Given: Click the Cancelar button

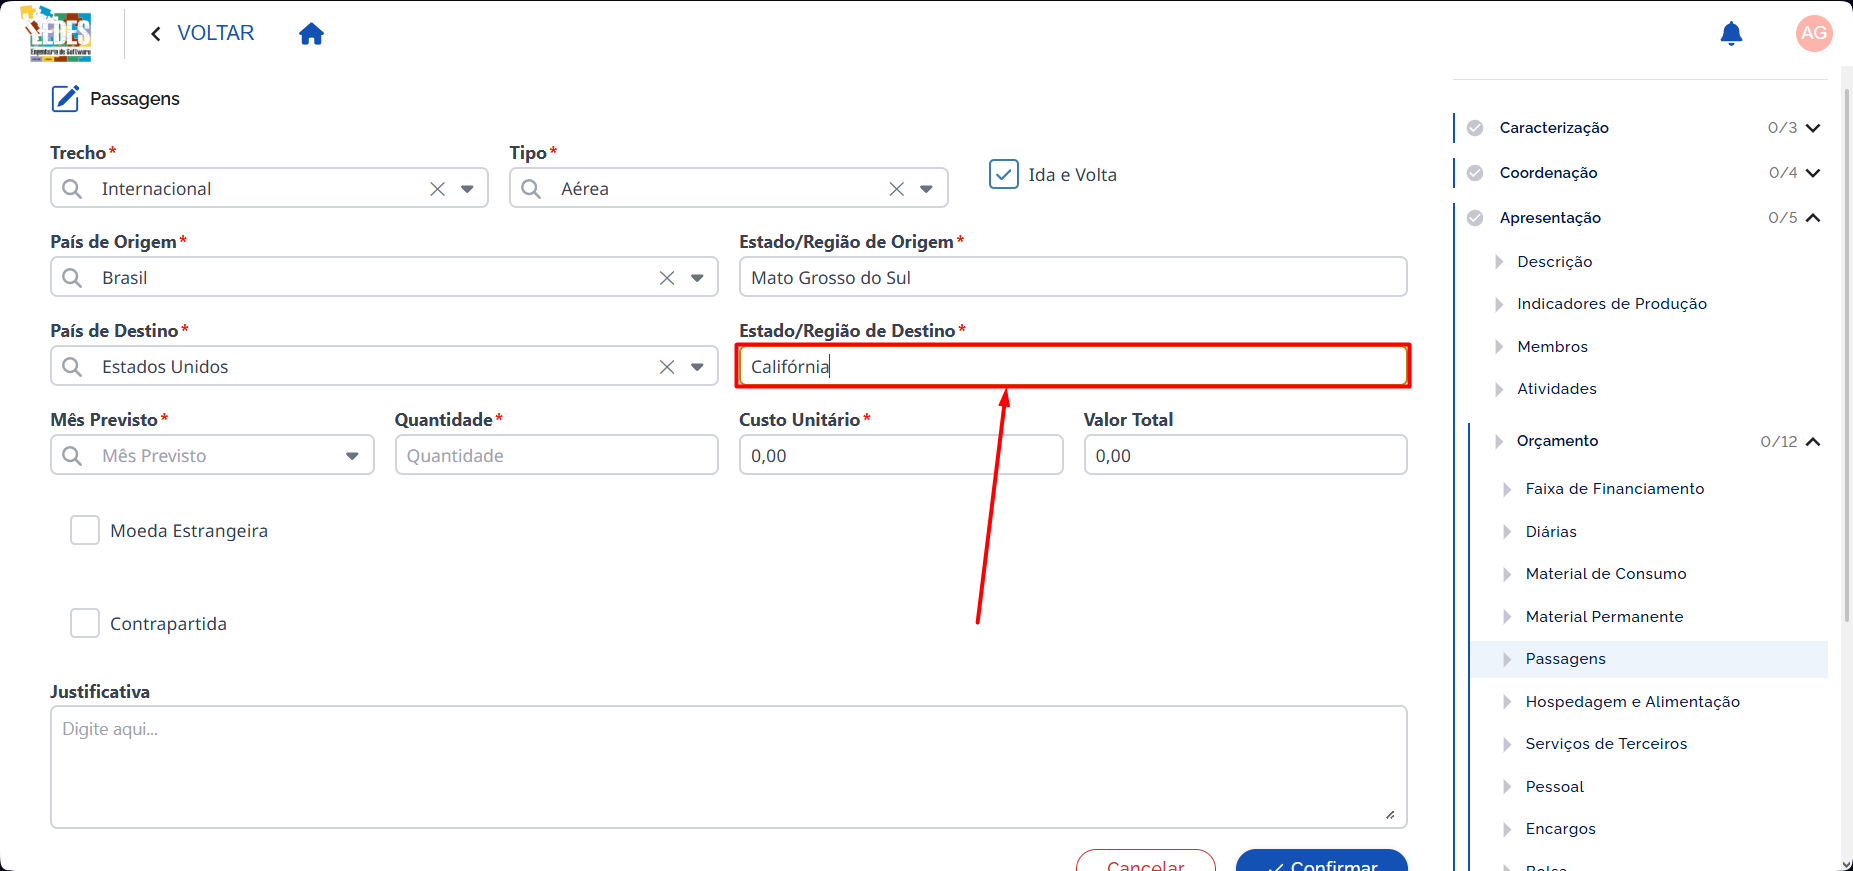Looking at the screenshot, I should [x=1146, y=861].
